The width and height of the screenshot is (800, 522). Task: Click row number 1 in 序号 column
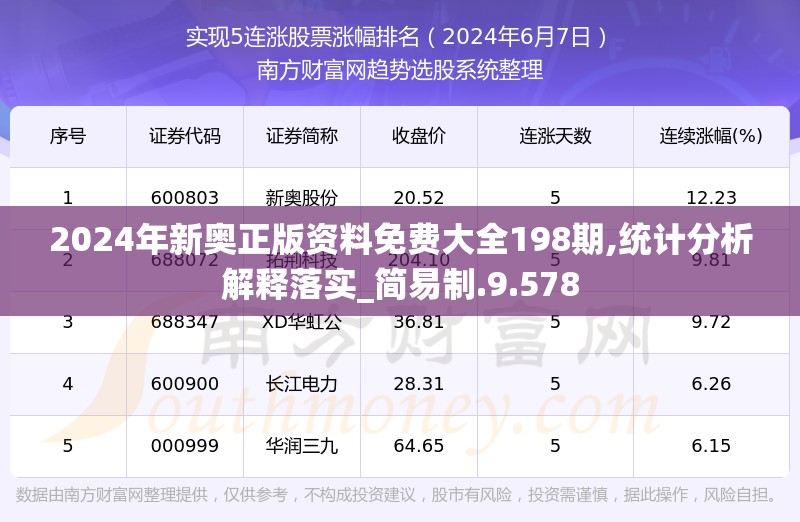pos(68,197)
